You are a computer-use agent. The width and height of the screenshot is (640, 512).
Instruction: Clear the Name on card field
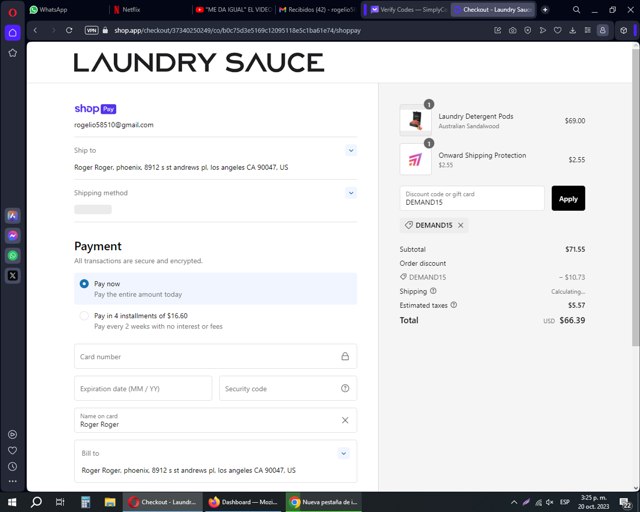(345, 420)
